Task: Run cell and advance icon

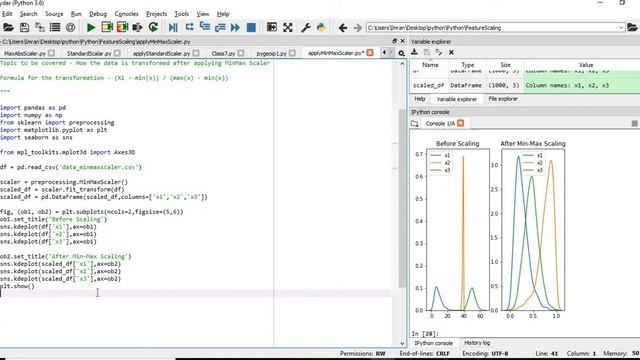Action: tap(122, 27)
